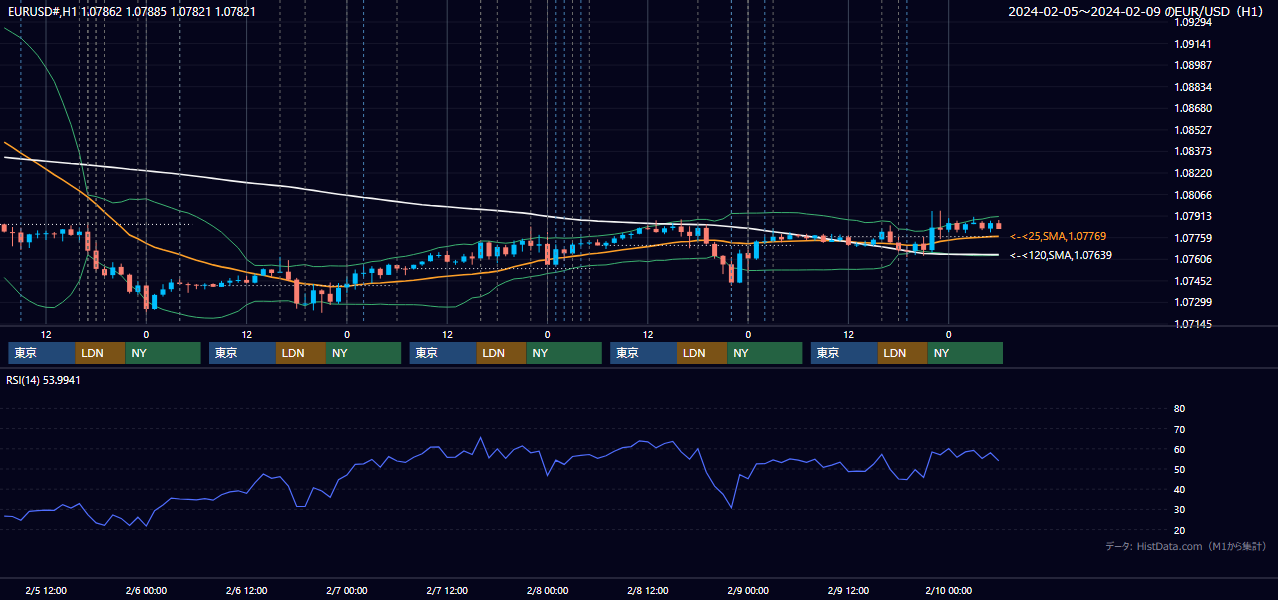1278x600 pixels.
Task: Click the price axis value 1.07452
Action: click(x=1193, y=281)
